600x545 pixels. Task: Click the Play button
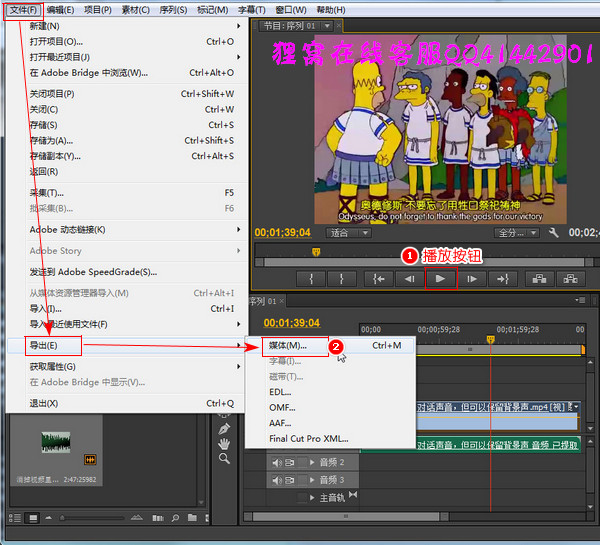440,279
